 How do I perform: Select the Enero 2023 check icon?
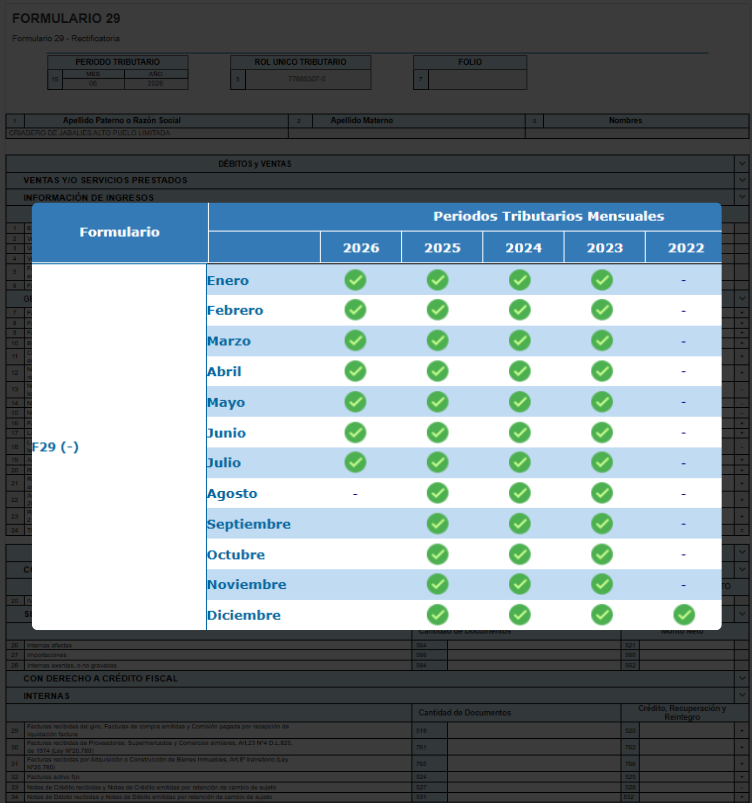tap(602, 280)
